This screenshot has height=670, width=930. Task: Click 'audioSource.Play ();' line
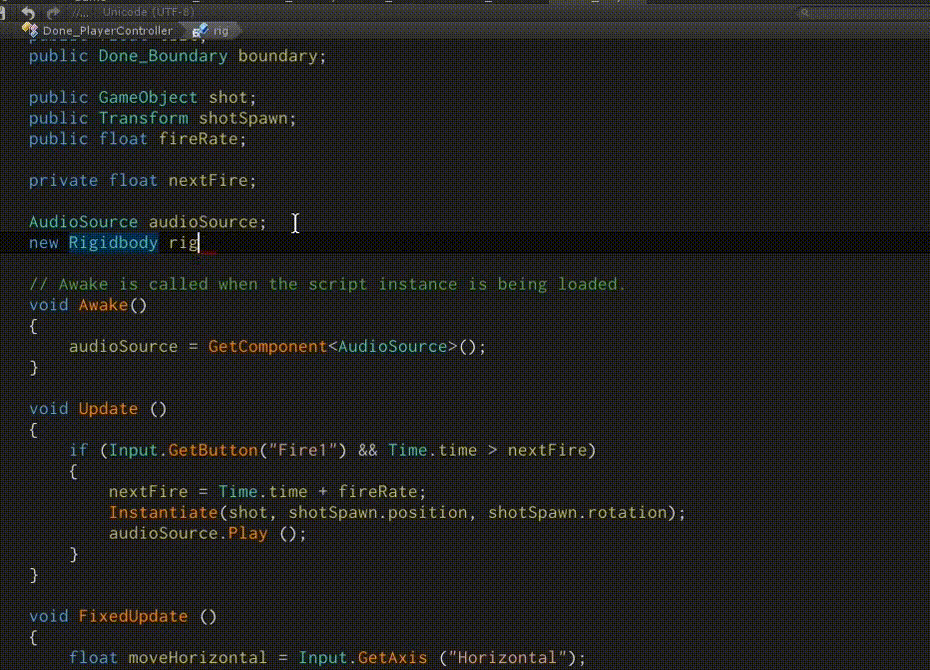click(x=208, y=533)
